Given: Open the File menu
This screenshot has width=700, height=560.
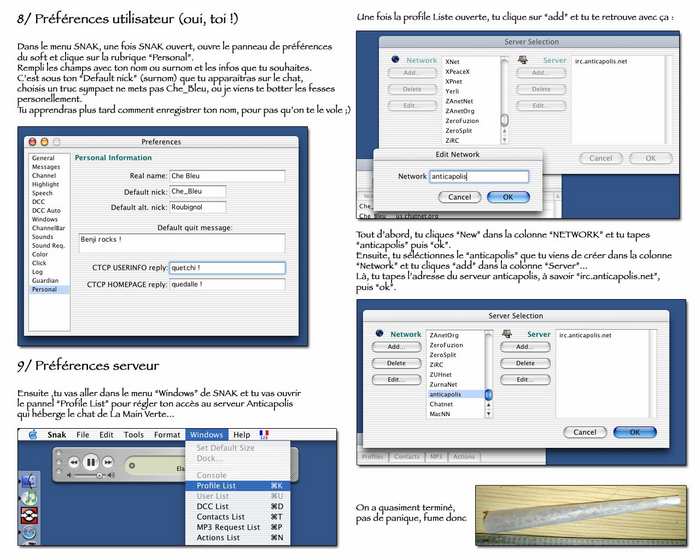Looking at the screenshot, I should 83,435.
